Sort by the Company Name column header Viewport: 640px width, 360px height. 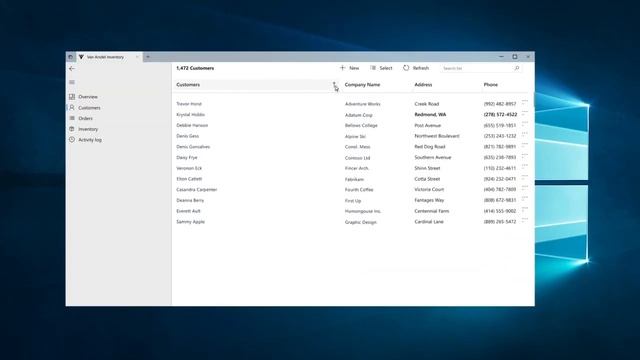(x=362, y=84)
